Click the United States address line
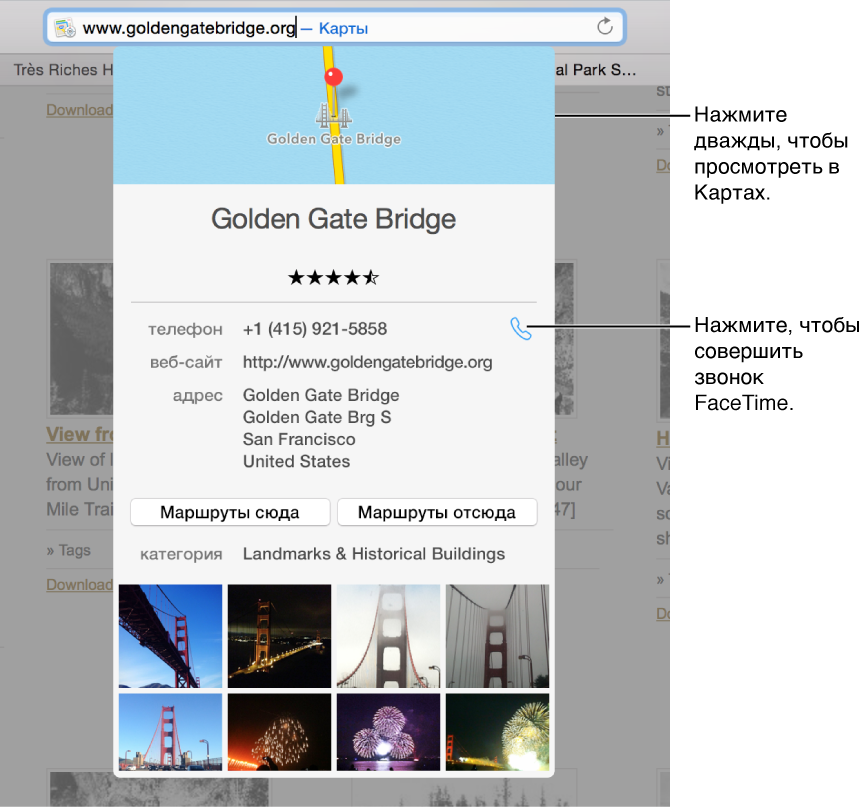 296,461
